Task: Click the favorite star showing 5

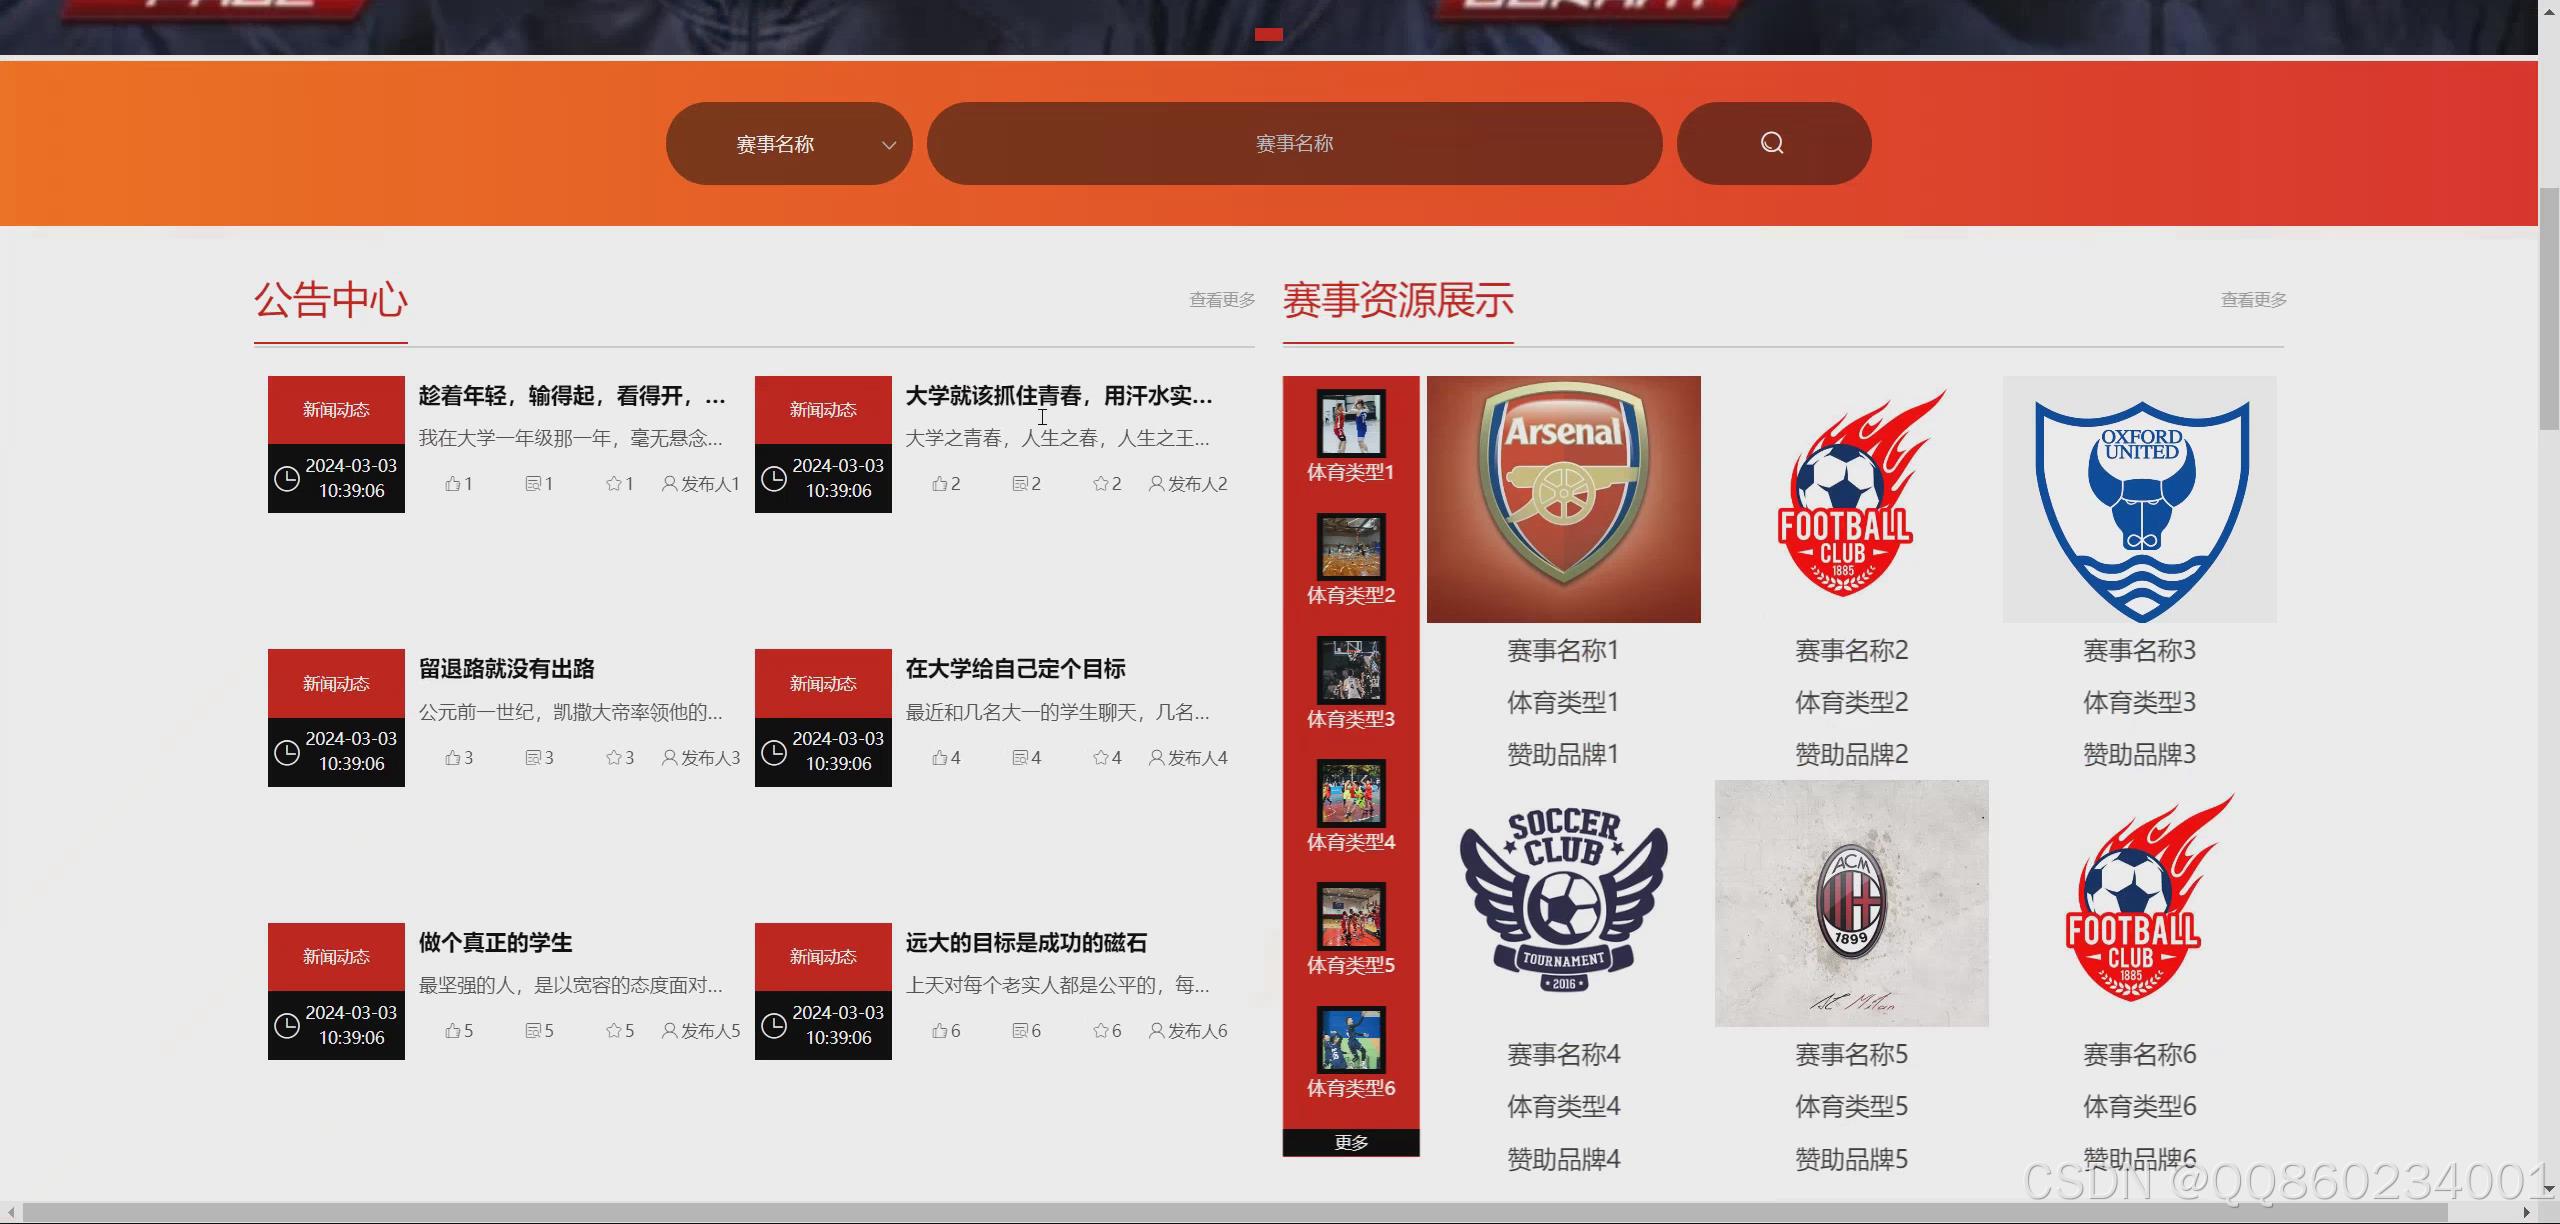Action: tap(613, 1031)
